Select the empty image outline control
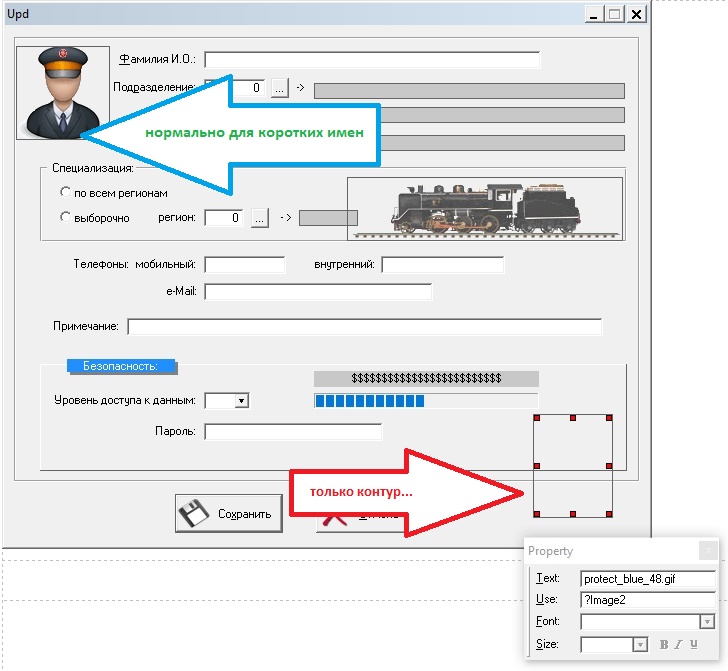The image size is (728, 671). 573,466
